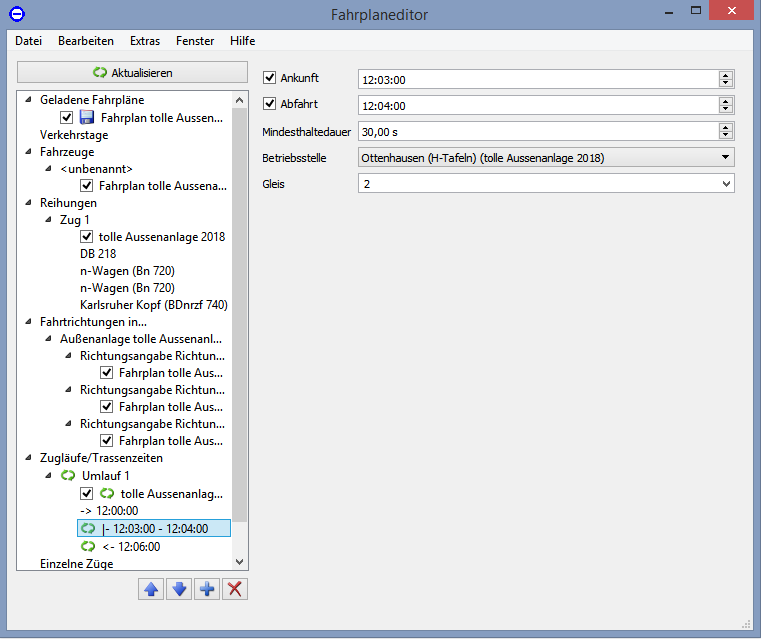This screenshot has width=761, height=639.
Task: Click the blue plus add button
Action: 207,588
